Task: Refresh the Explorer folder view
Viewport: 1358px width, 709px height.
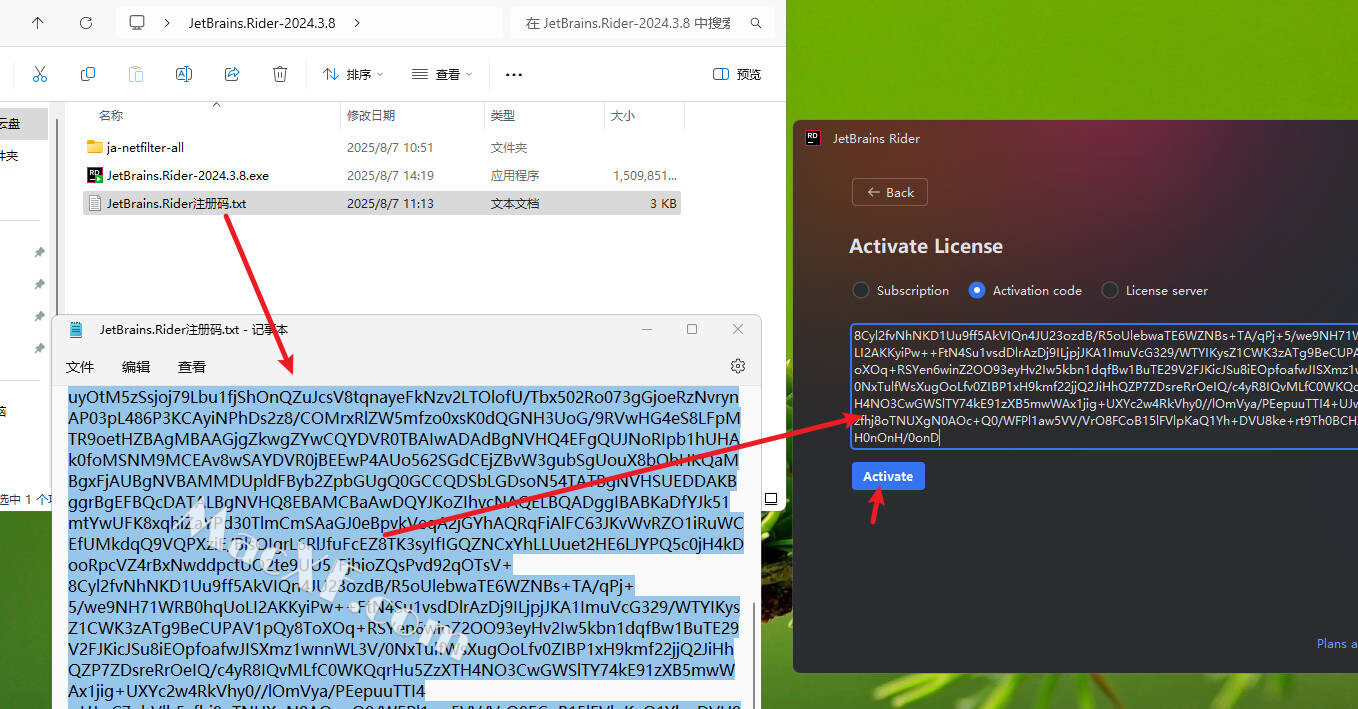Action: coord(86,22)
